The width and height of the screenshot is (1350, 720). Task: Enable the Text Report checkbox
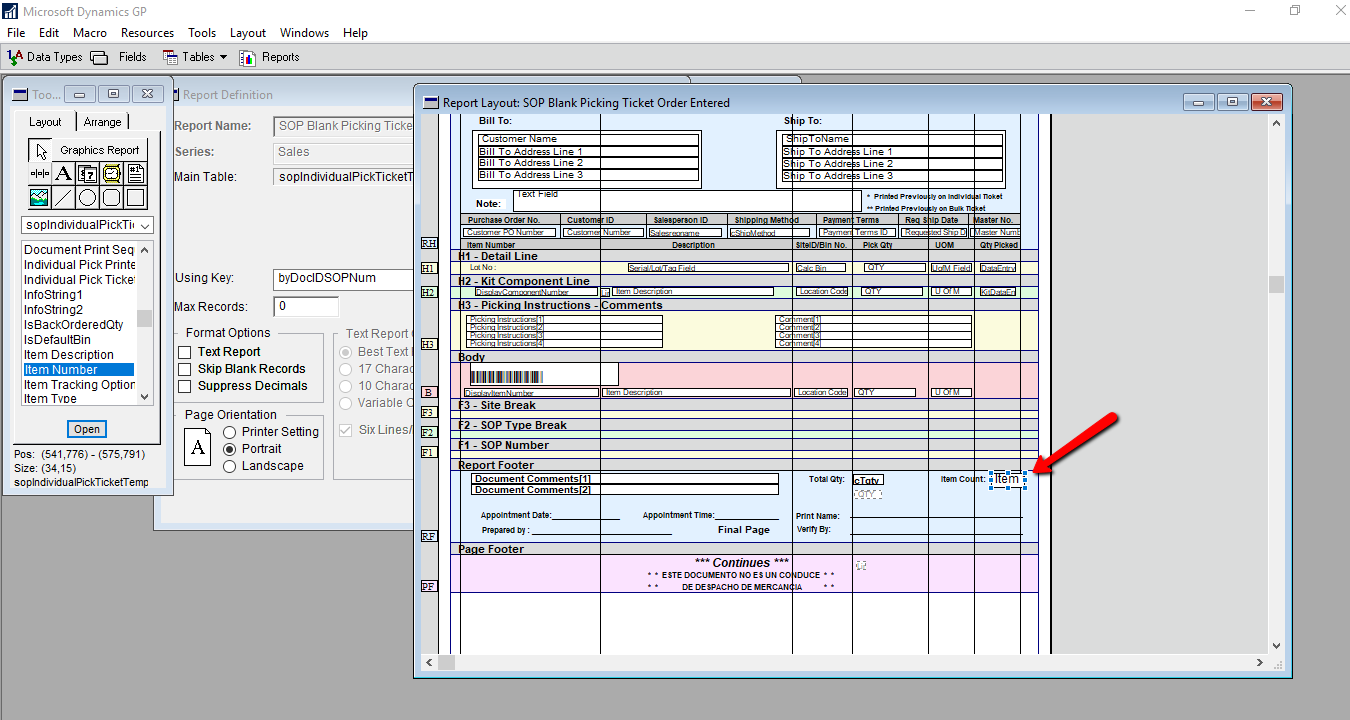tap(184, 352)
